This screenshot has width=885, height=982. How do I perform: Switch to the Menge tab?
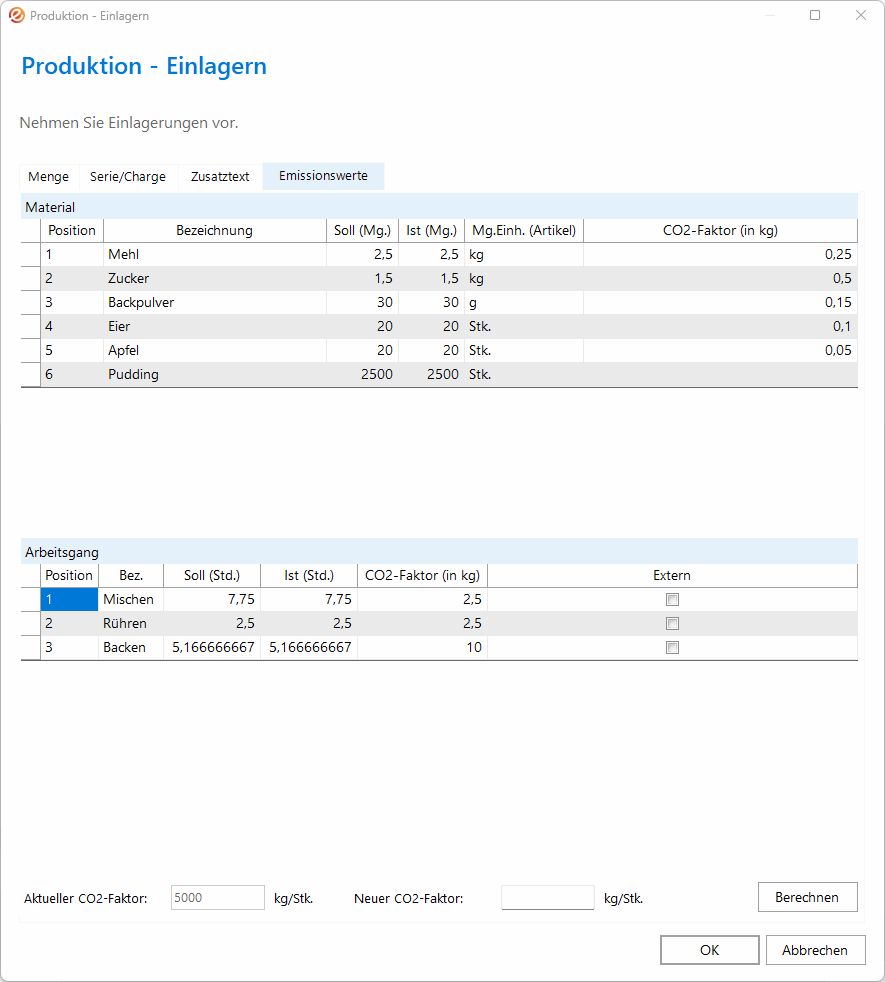coord(48,177)
